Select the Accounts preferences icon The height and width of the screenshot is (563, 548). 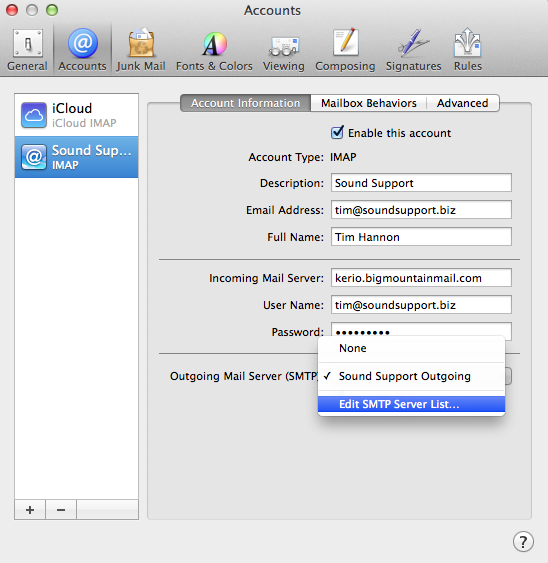click(83, 50)
